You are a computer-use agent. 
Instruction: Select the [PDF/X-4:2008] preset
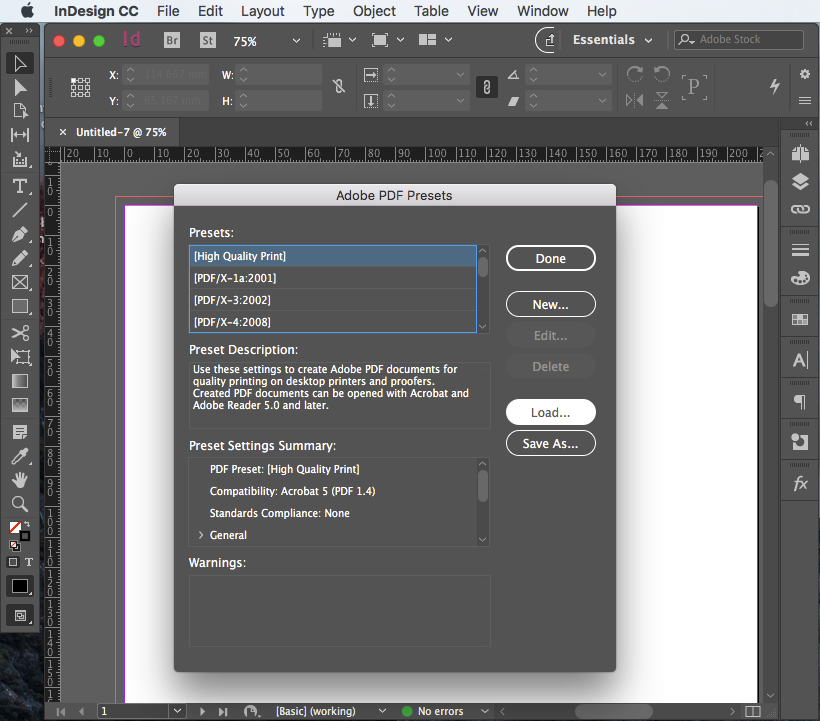(333, 322)
